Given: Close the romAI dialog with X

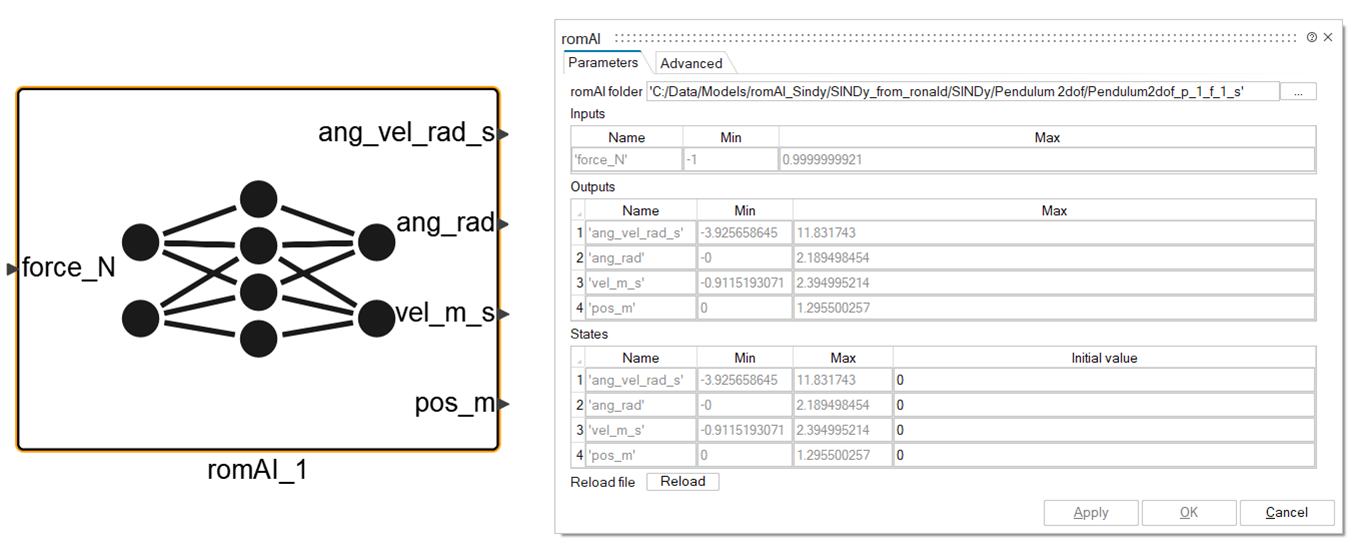Looking at the screenshot, I should point(1328,37).
